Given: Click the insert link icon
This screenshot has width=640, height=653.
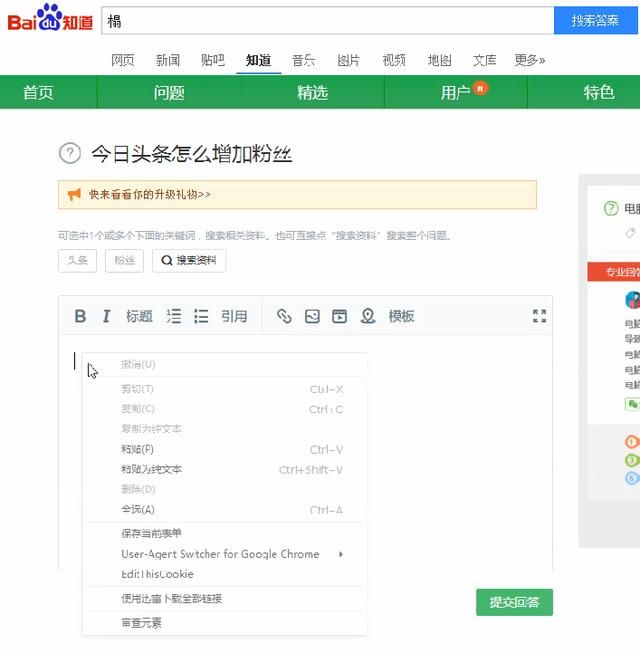Looking at the screenshot, I should point(284,316).
